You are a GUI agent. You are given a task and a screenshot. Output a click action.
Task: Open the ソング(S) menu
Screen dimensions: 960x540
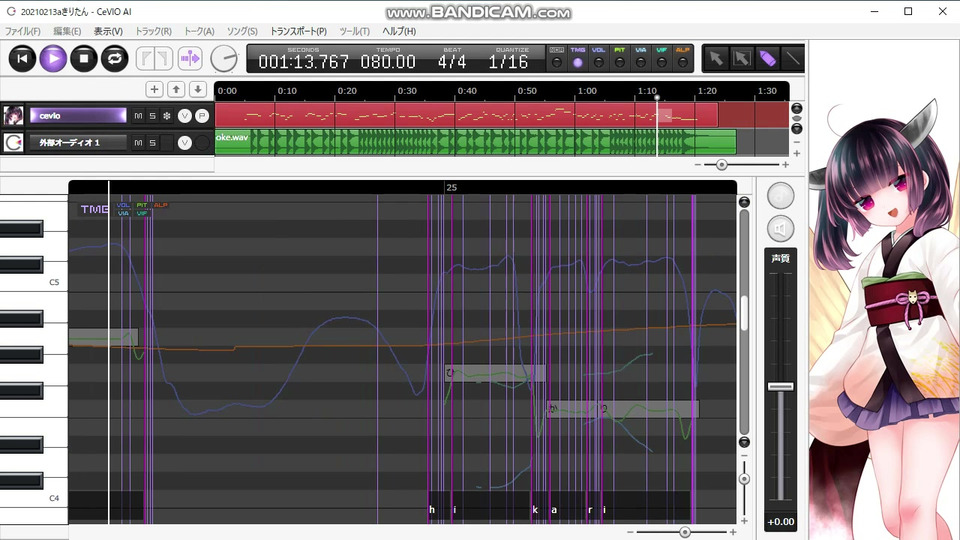pos(242,31)
